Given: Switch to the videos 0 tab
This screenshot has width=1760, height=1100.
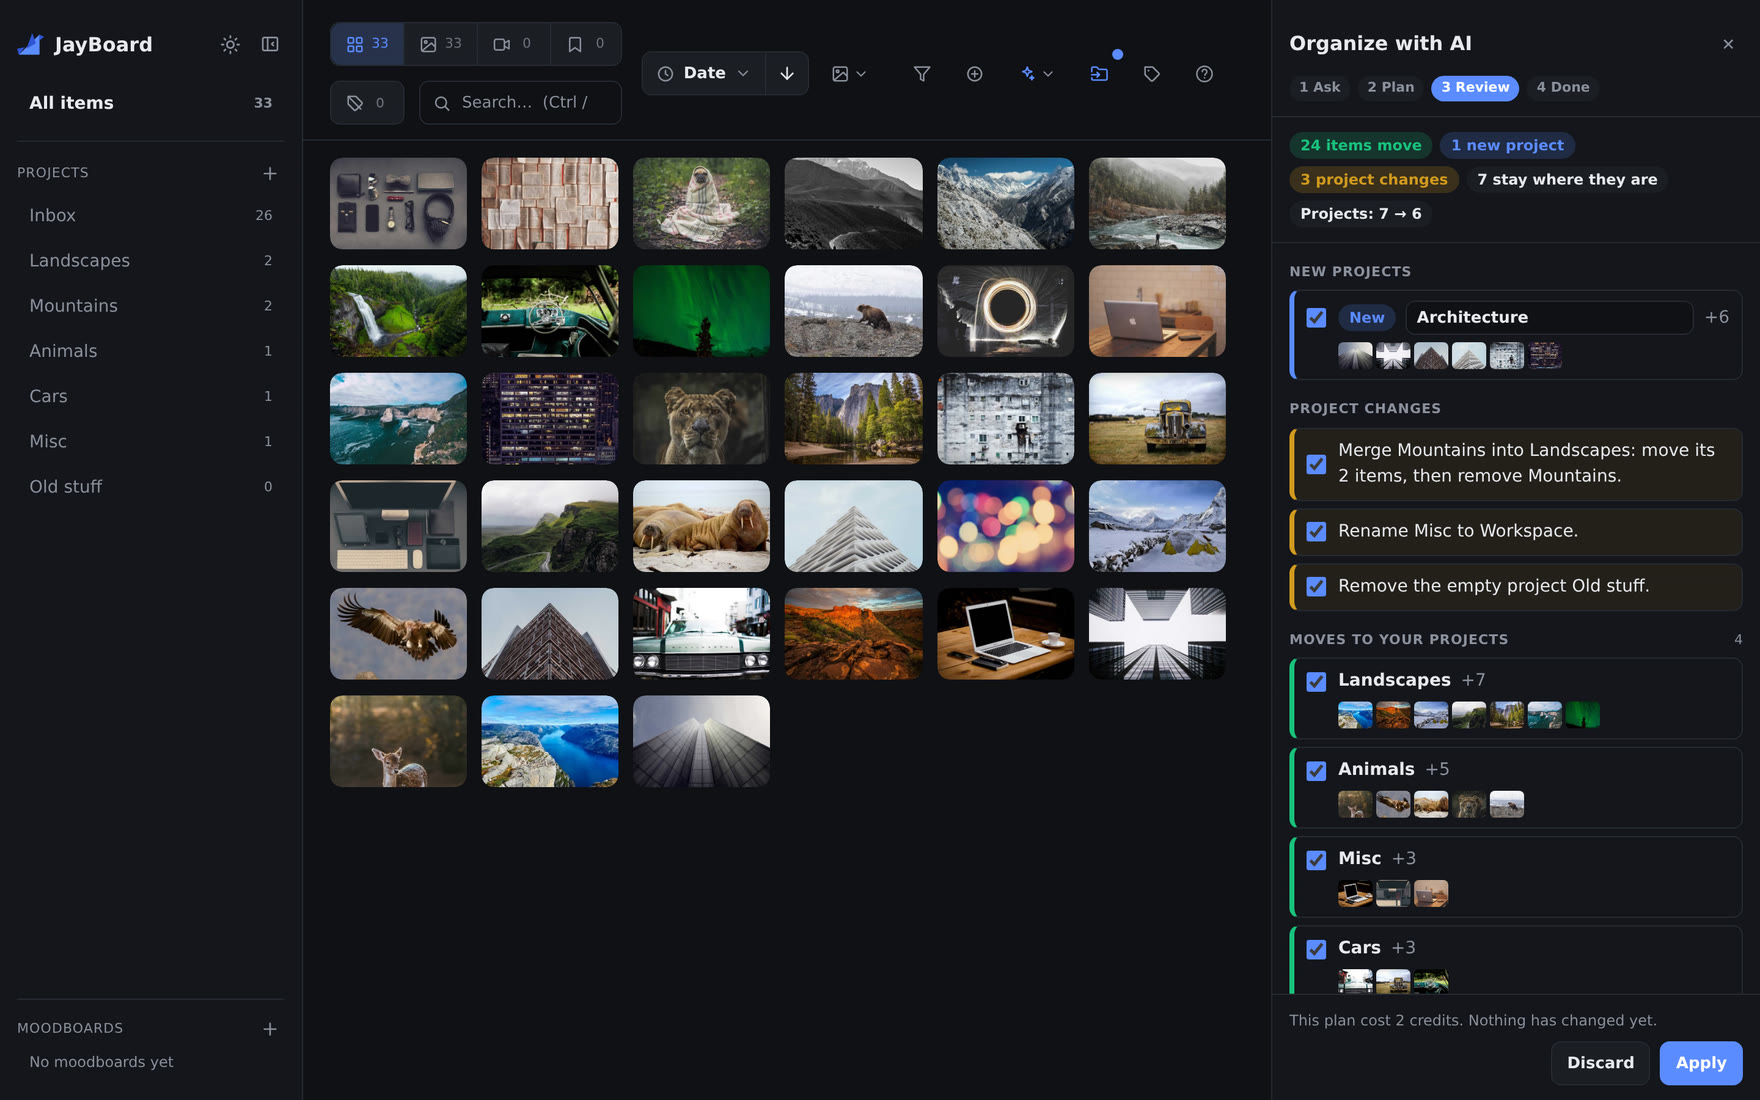Looking at the screenshot, I should [x=513, y=44].
